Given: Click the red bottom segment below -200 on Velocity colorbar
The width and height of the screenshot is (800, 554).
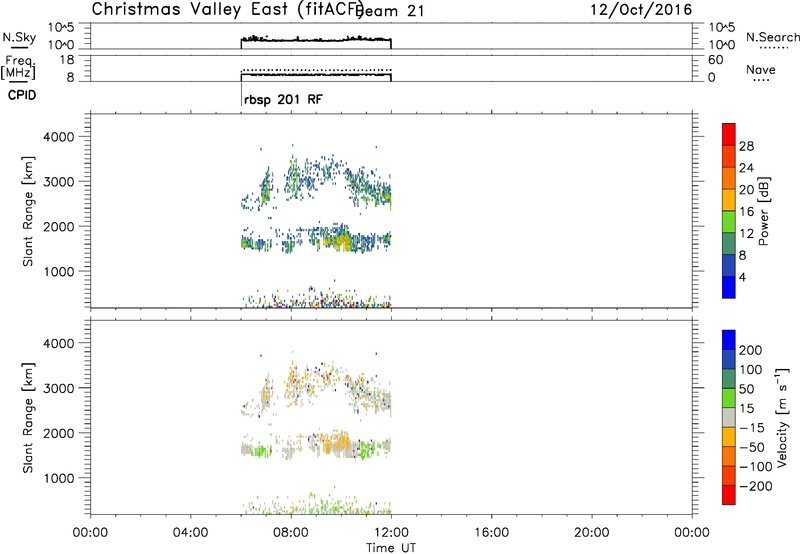Looking at the screenshot, I should coord(729,495).
